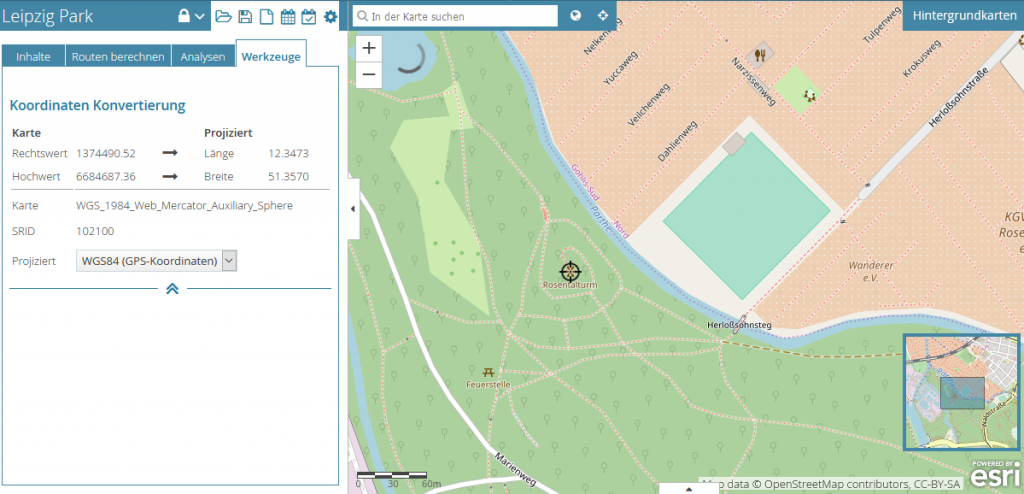Image resolution: width=1024 pixels, height=494 pixels.
Task: Click the calendar with checkmark icon
Action: [308, 16]
